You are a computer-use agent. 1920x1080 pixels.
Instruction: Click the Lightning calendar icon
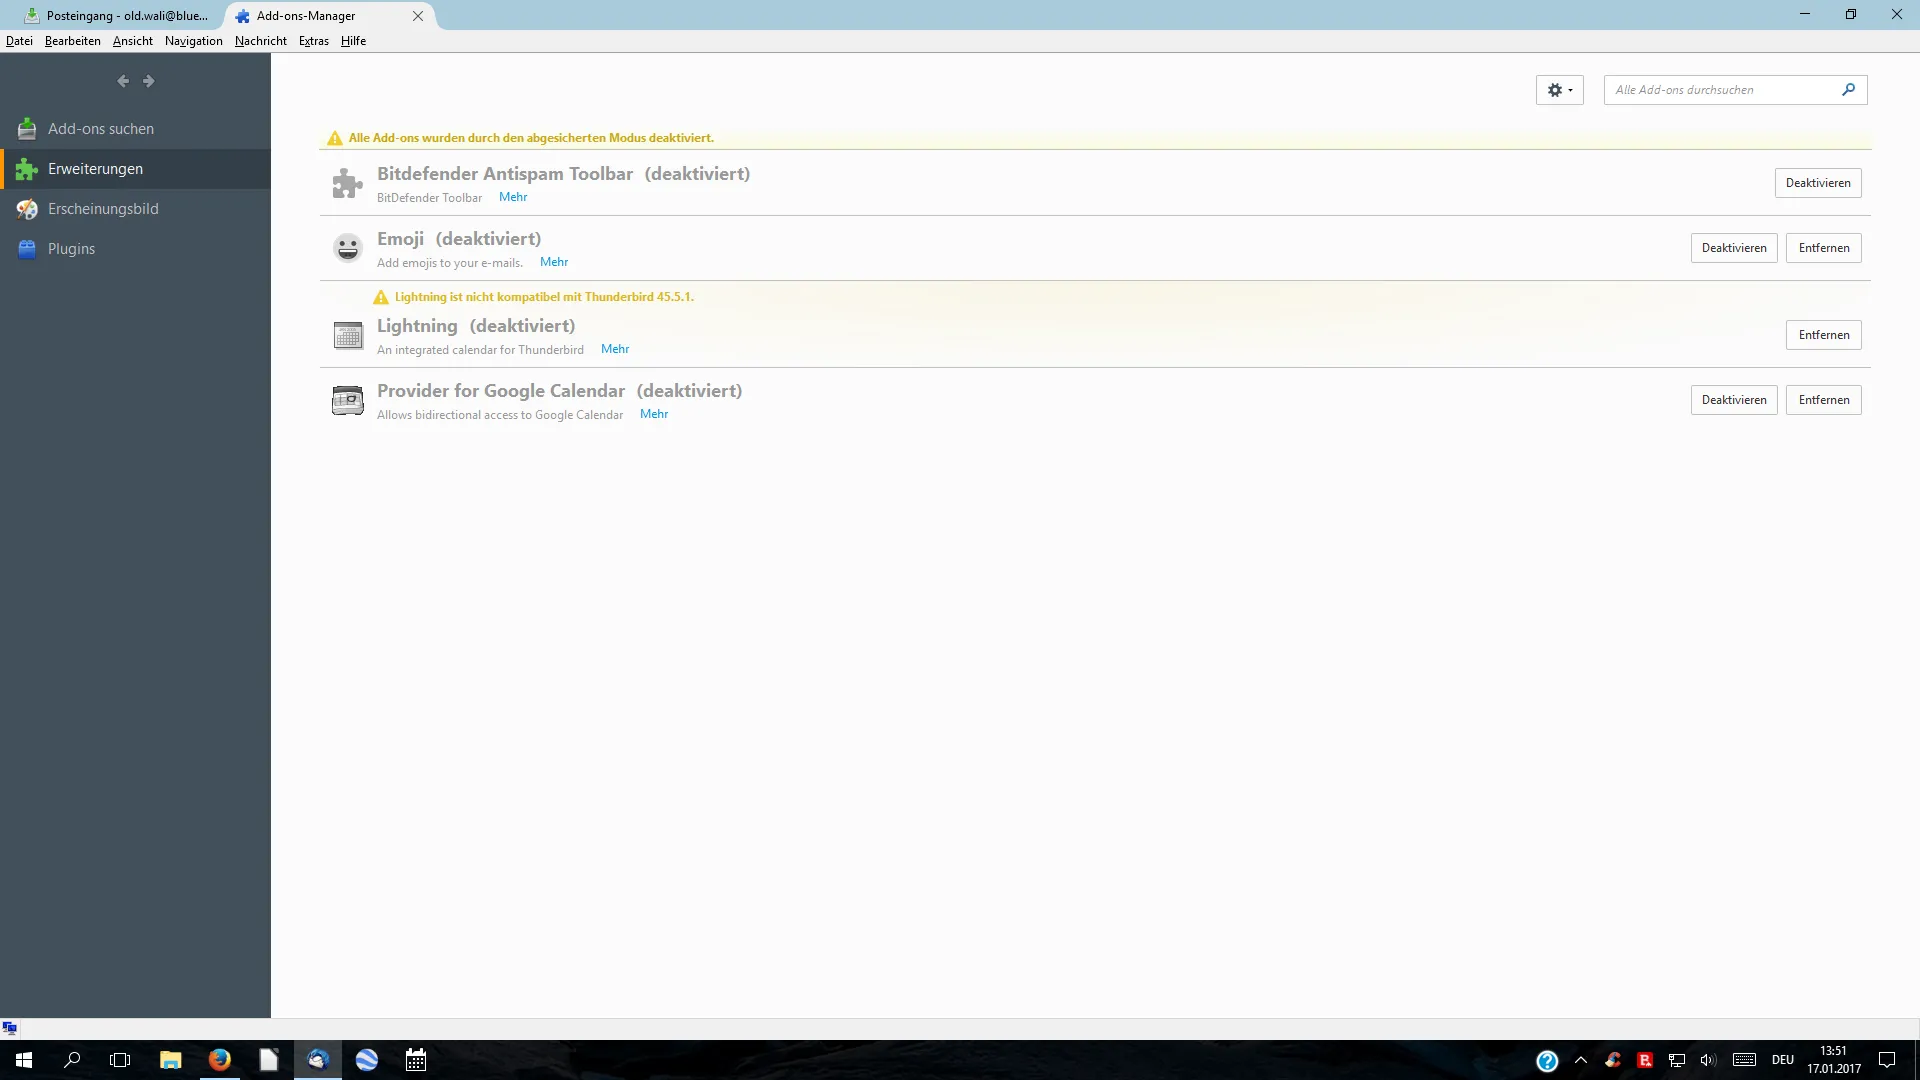pos(347,335)
